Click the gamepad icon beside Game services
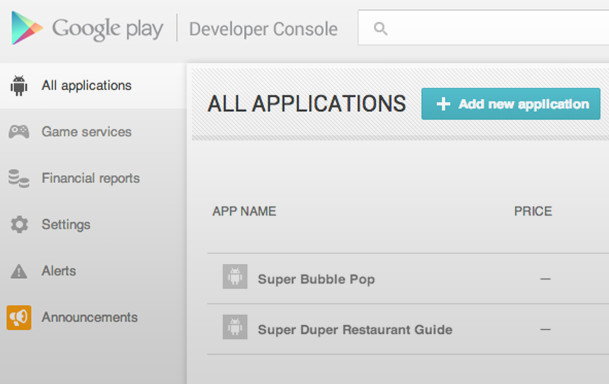This screenshot has width=609, height=384. pyautogui.click(x=19, y=132)
